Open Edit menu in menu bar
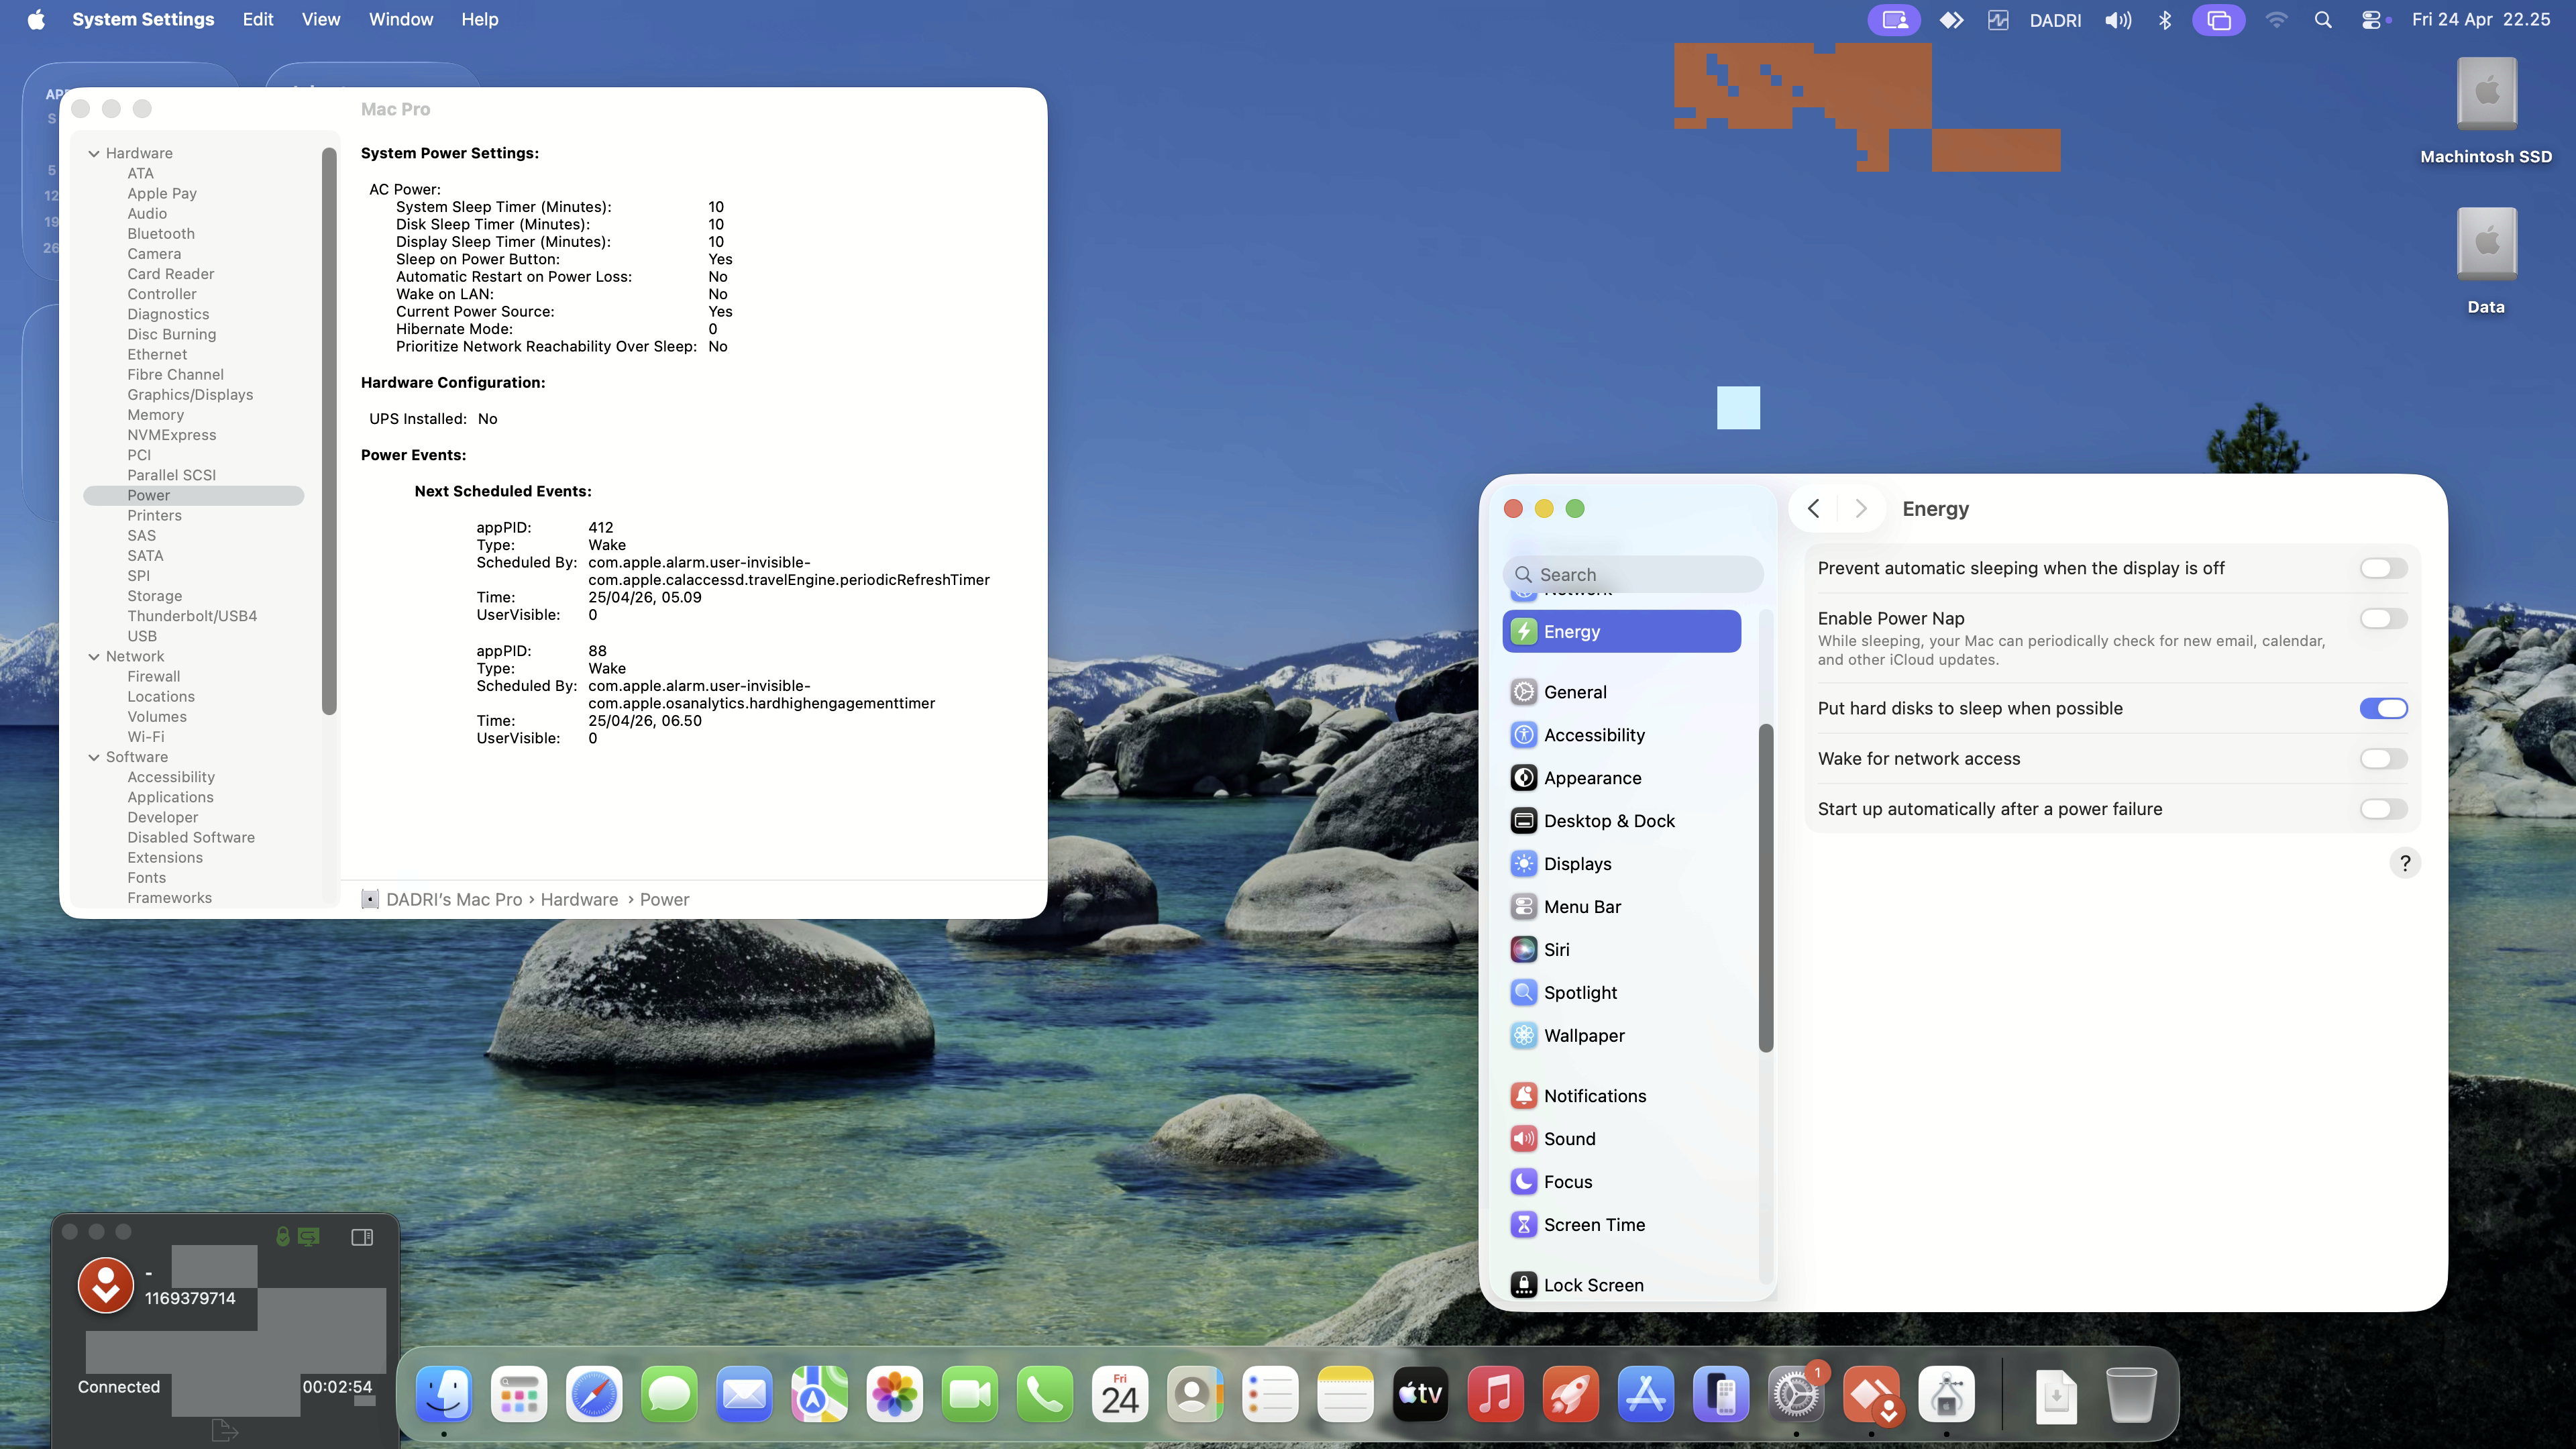2576x1449 pixels. (x=258, y=20)
